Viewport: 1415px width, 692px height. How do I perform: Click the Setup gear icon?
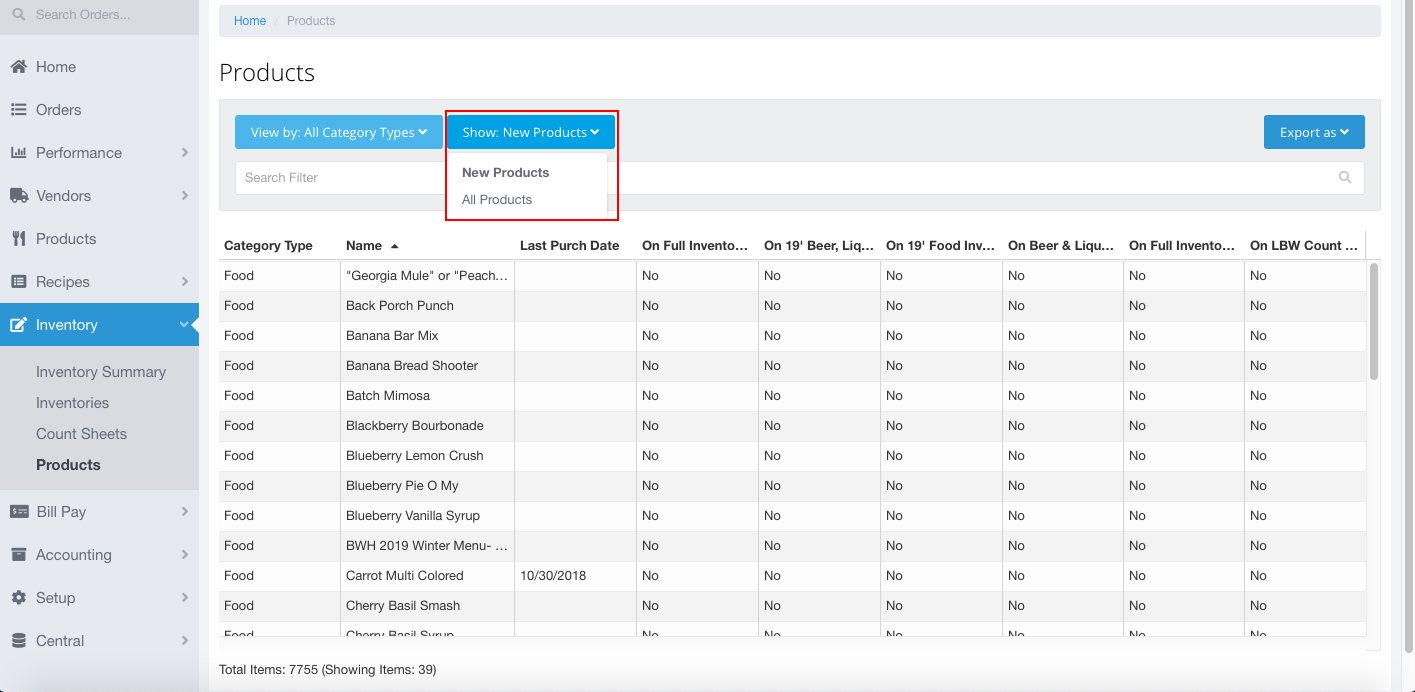(18, 598)
